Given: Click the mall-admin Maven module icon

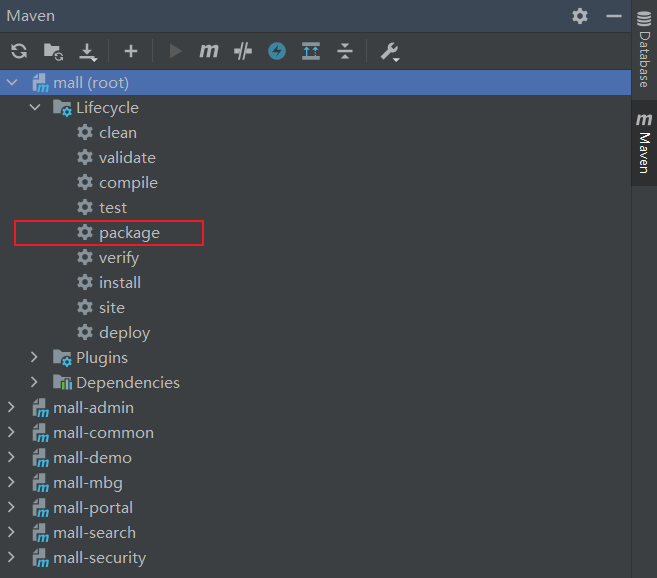Looking at the screenshot, I should pyautogui.click(x=41, y=408).
